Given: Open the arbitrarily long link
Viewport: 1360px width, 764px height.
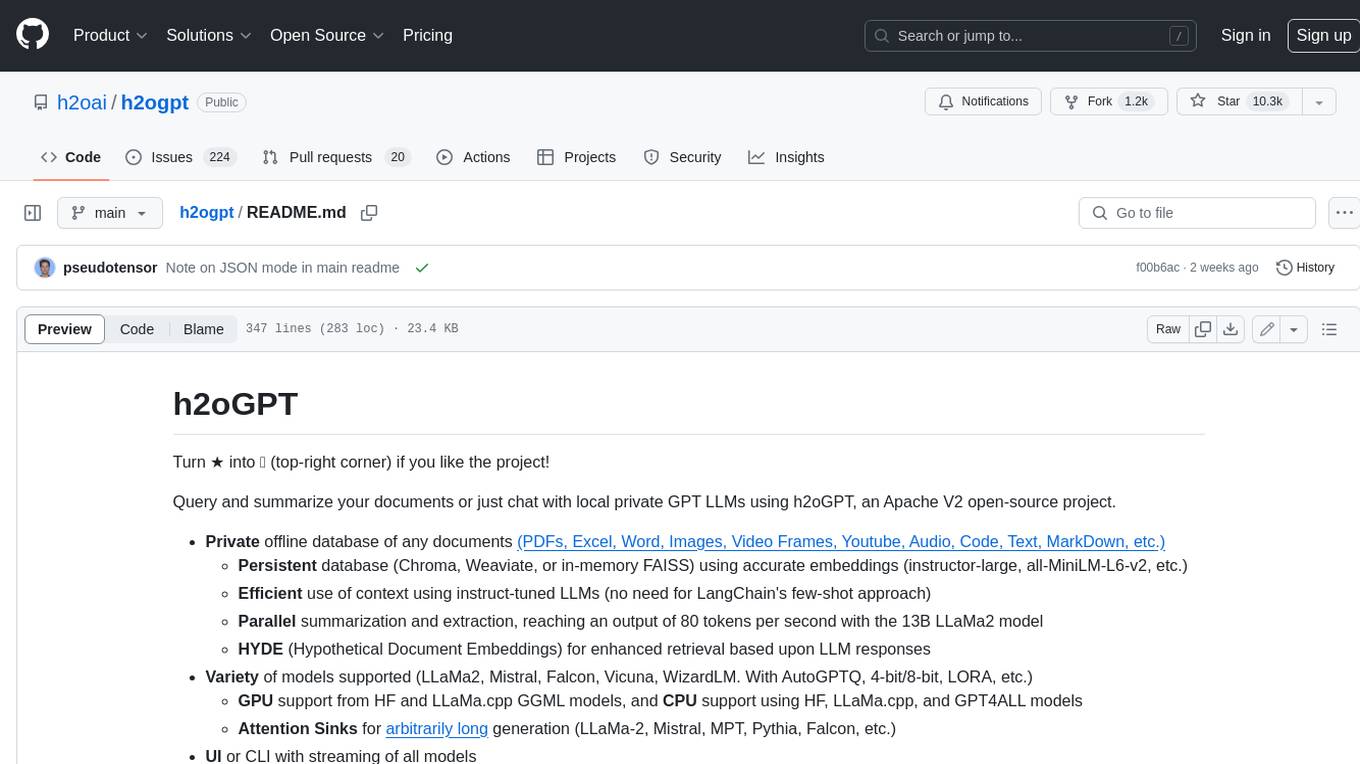Looking at the screenshot, I should (437, 728).
